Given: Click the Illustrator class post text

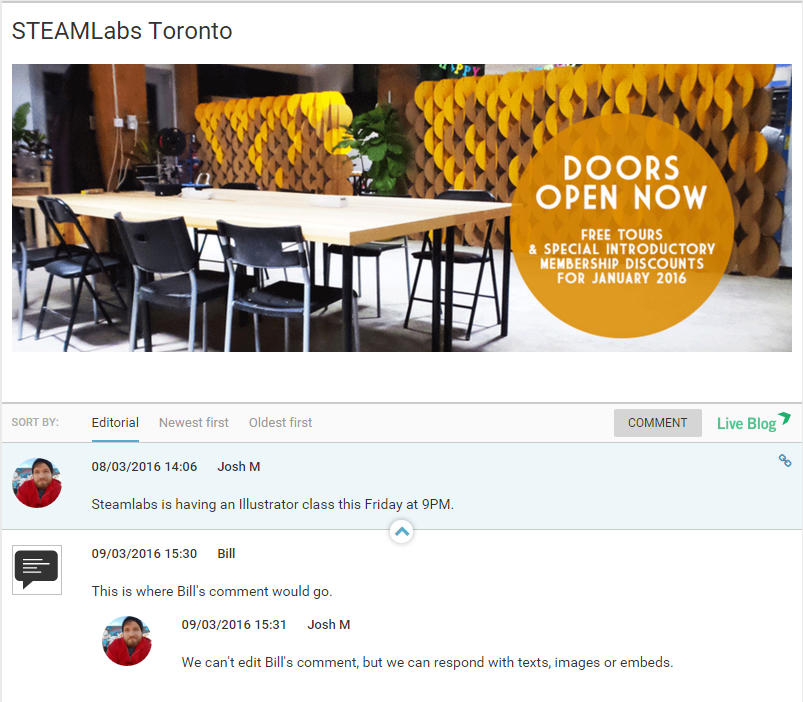Looking at the screenshot, I should (272, 504).
